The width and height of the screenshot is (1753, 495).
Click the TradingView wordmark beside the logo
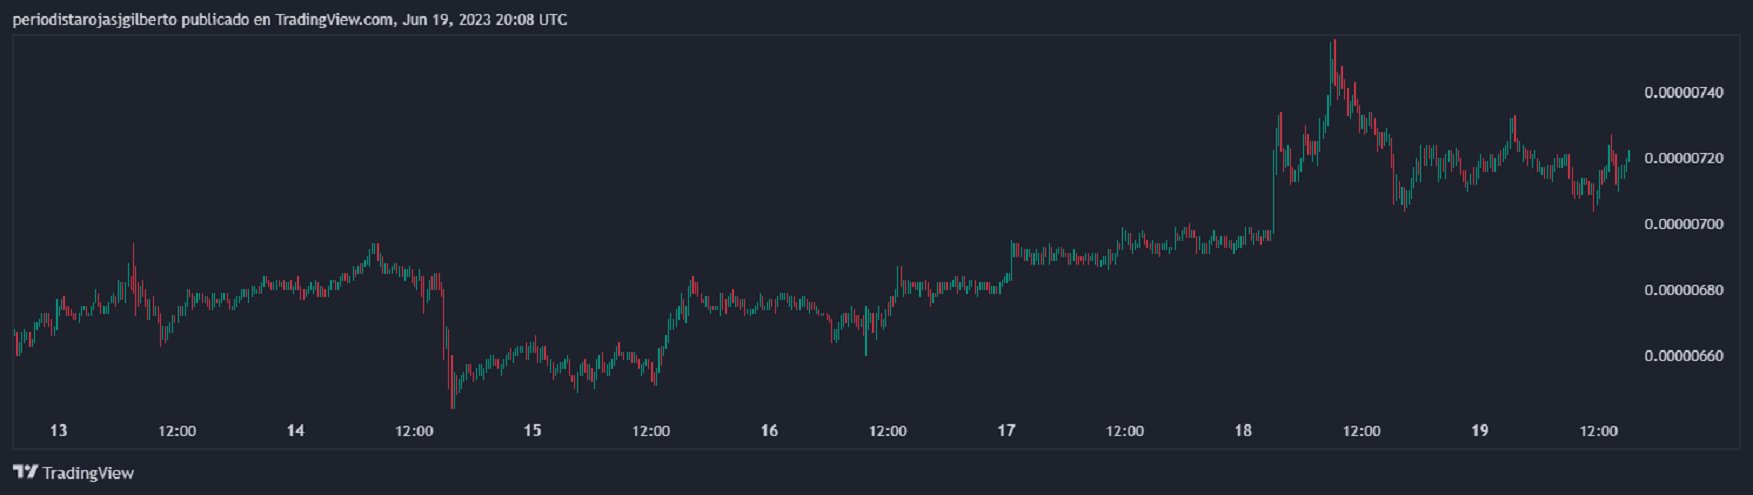pyautogui.click(x=88, y=473)
